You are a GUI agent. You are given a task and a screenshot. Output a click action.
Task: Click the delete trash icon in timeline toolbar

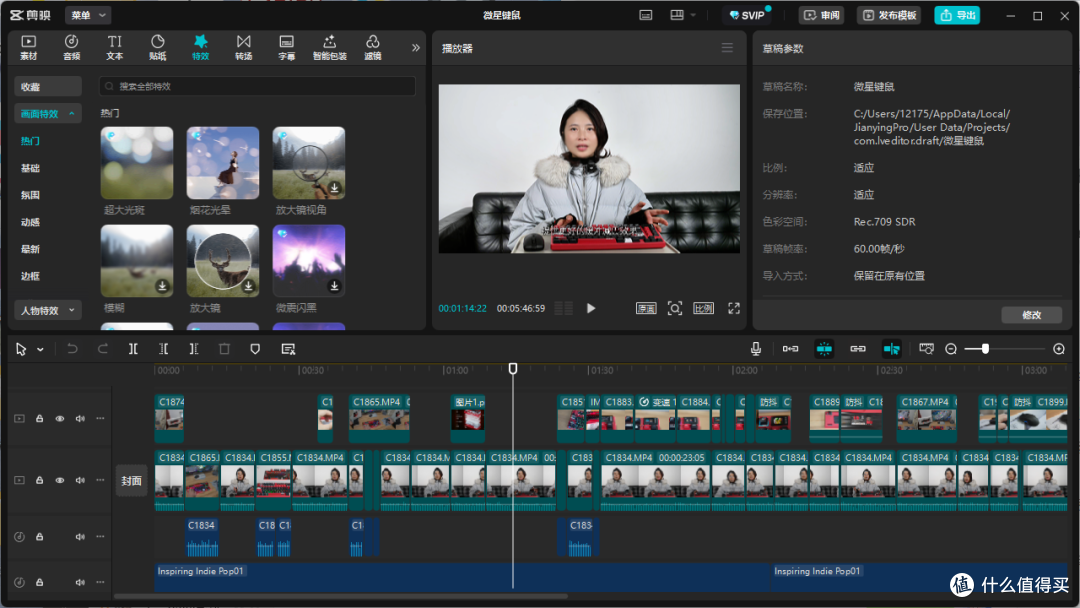click(225, 349)
